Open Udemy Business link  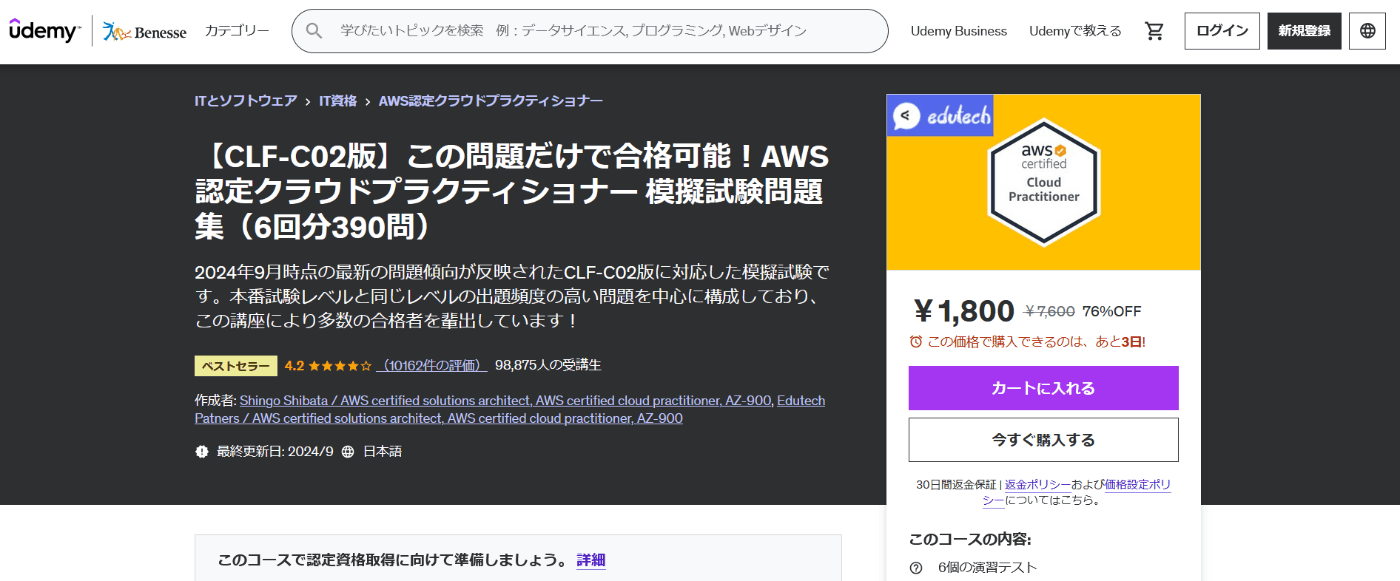(x=959, y=31)
